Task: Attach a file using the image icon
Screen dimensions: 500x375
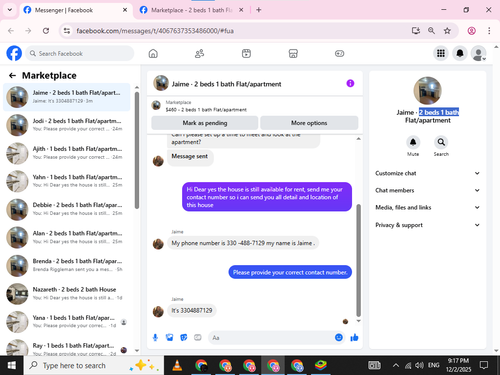Action: click(x=169, y=338)
